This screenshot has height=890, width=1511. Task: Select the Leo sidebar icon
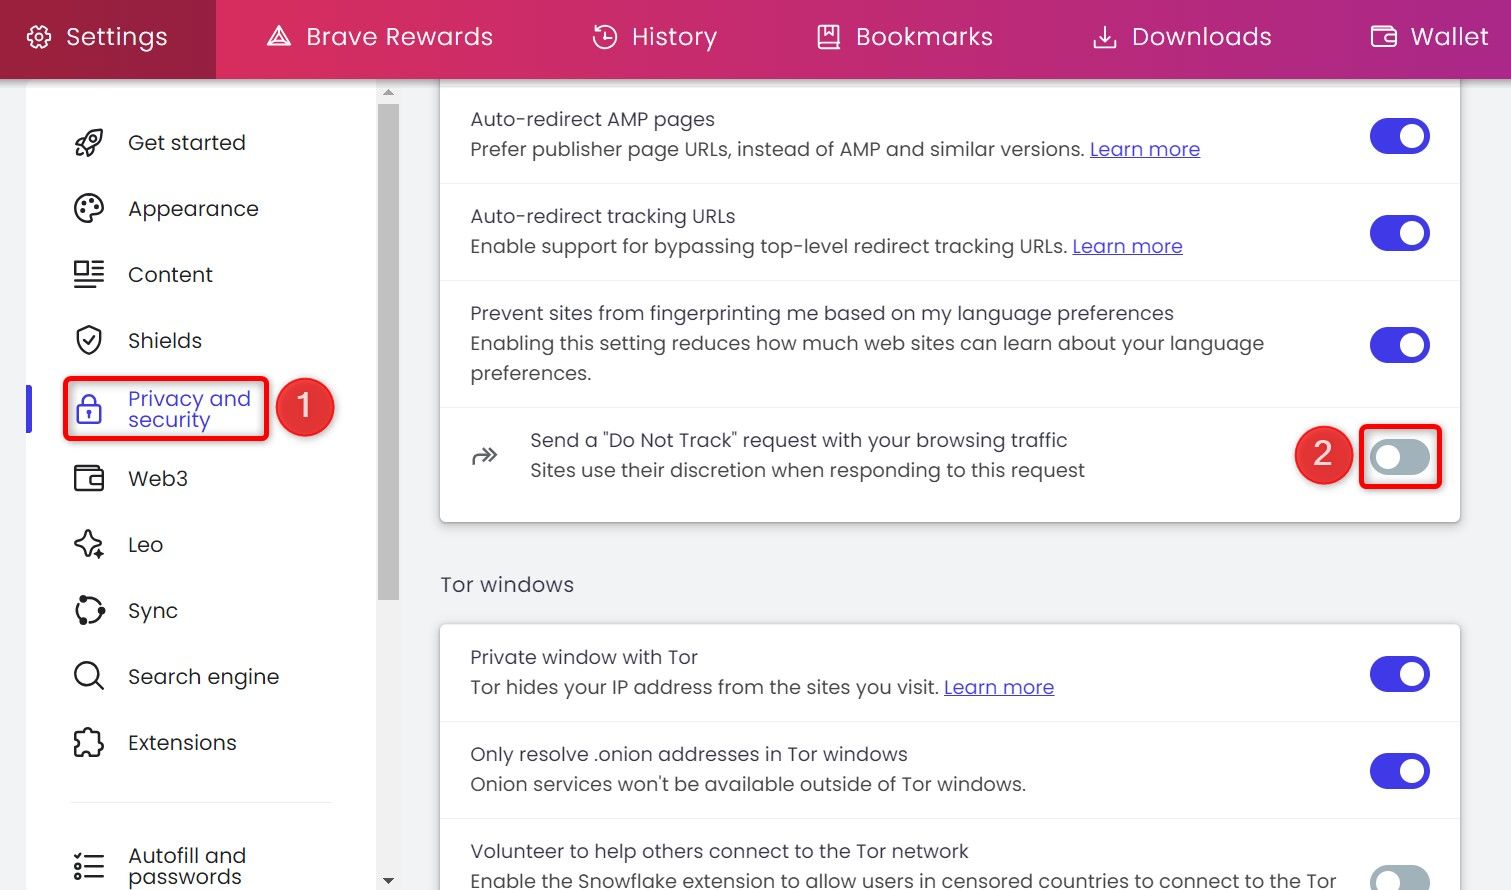click(x=89, y=544)
